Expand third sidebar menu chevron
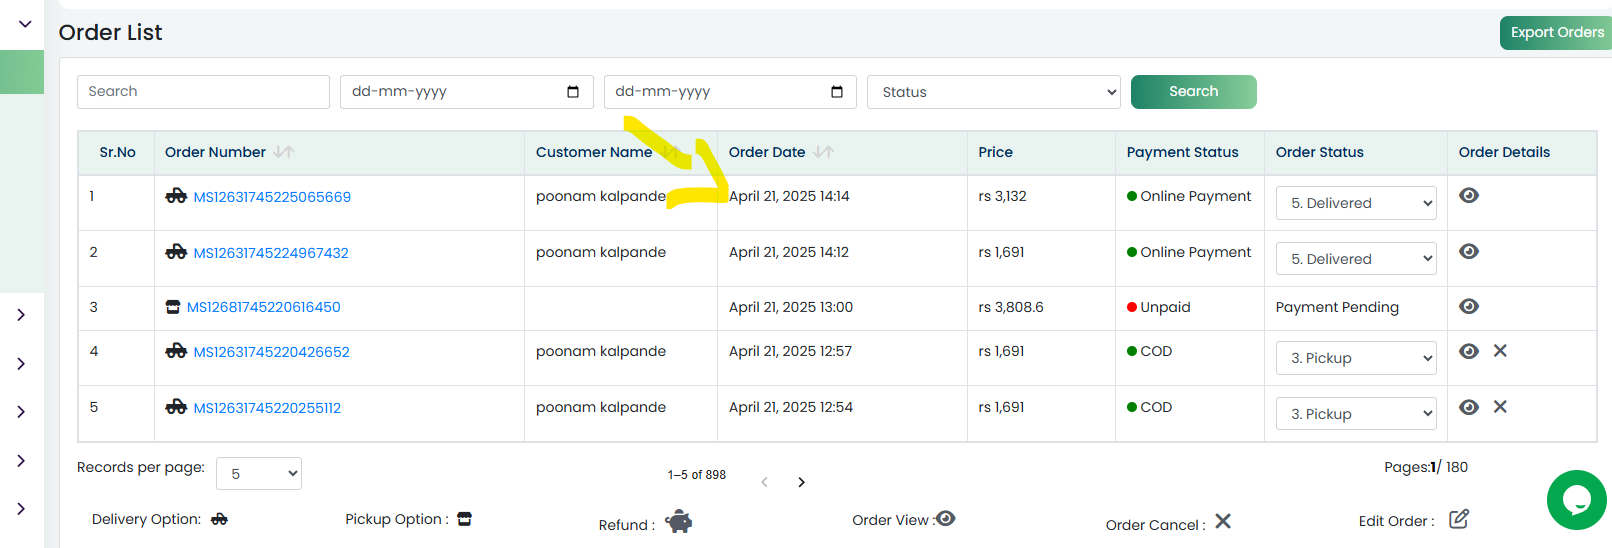This screenshot has height=548, width=1612. click(21, 412)
